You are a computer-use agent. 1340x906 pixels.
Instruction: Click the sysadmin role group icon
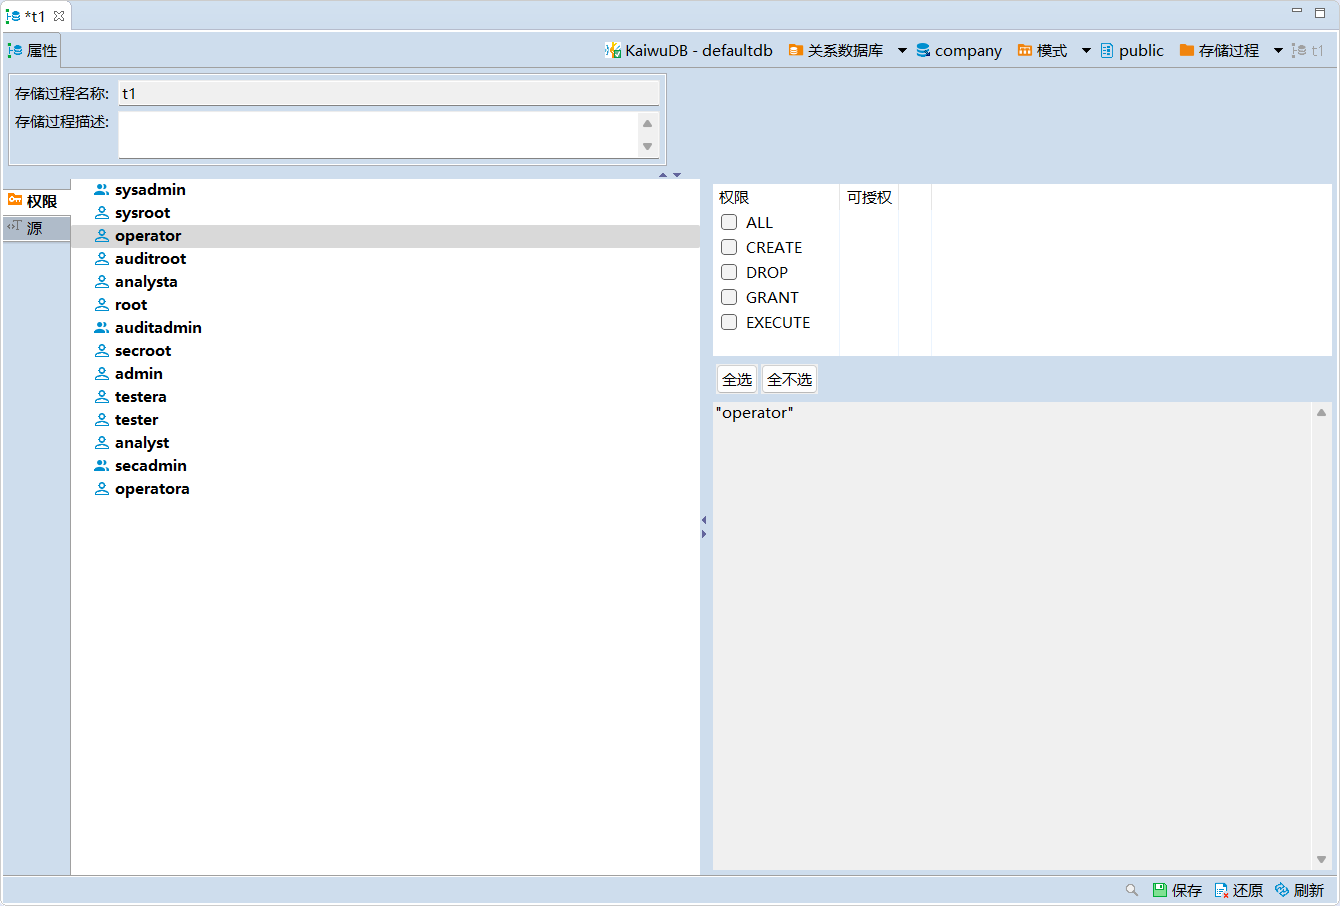click(x=102, y=190)
